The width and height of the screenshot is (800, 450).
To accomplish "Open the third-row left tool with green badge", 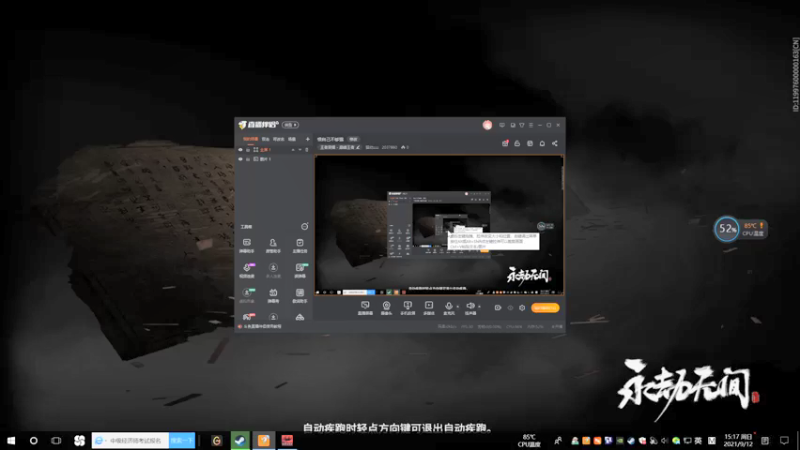I will (x=247, y=295).
